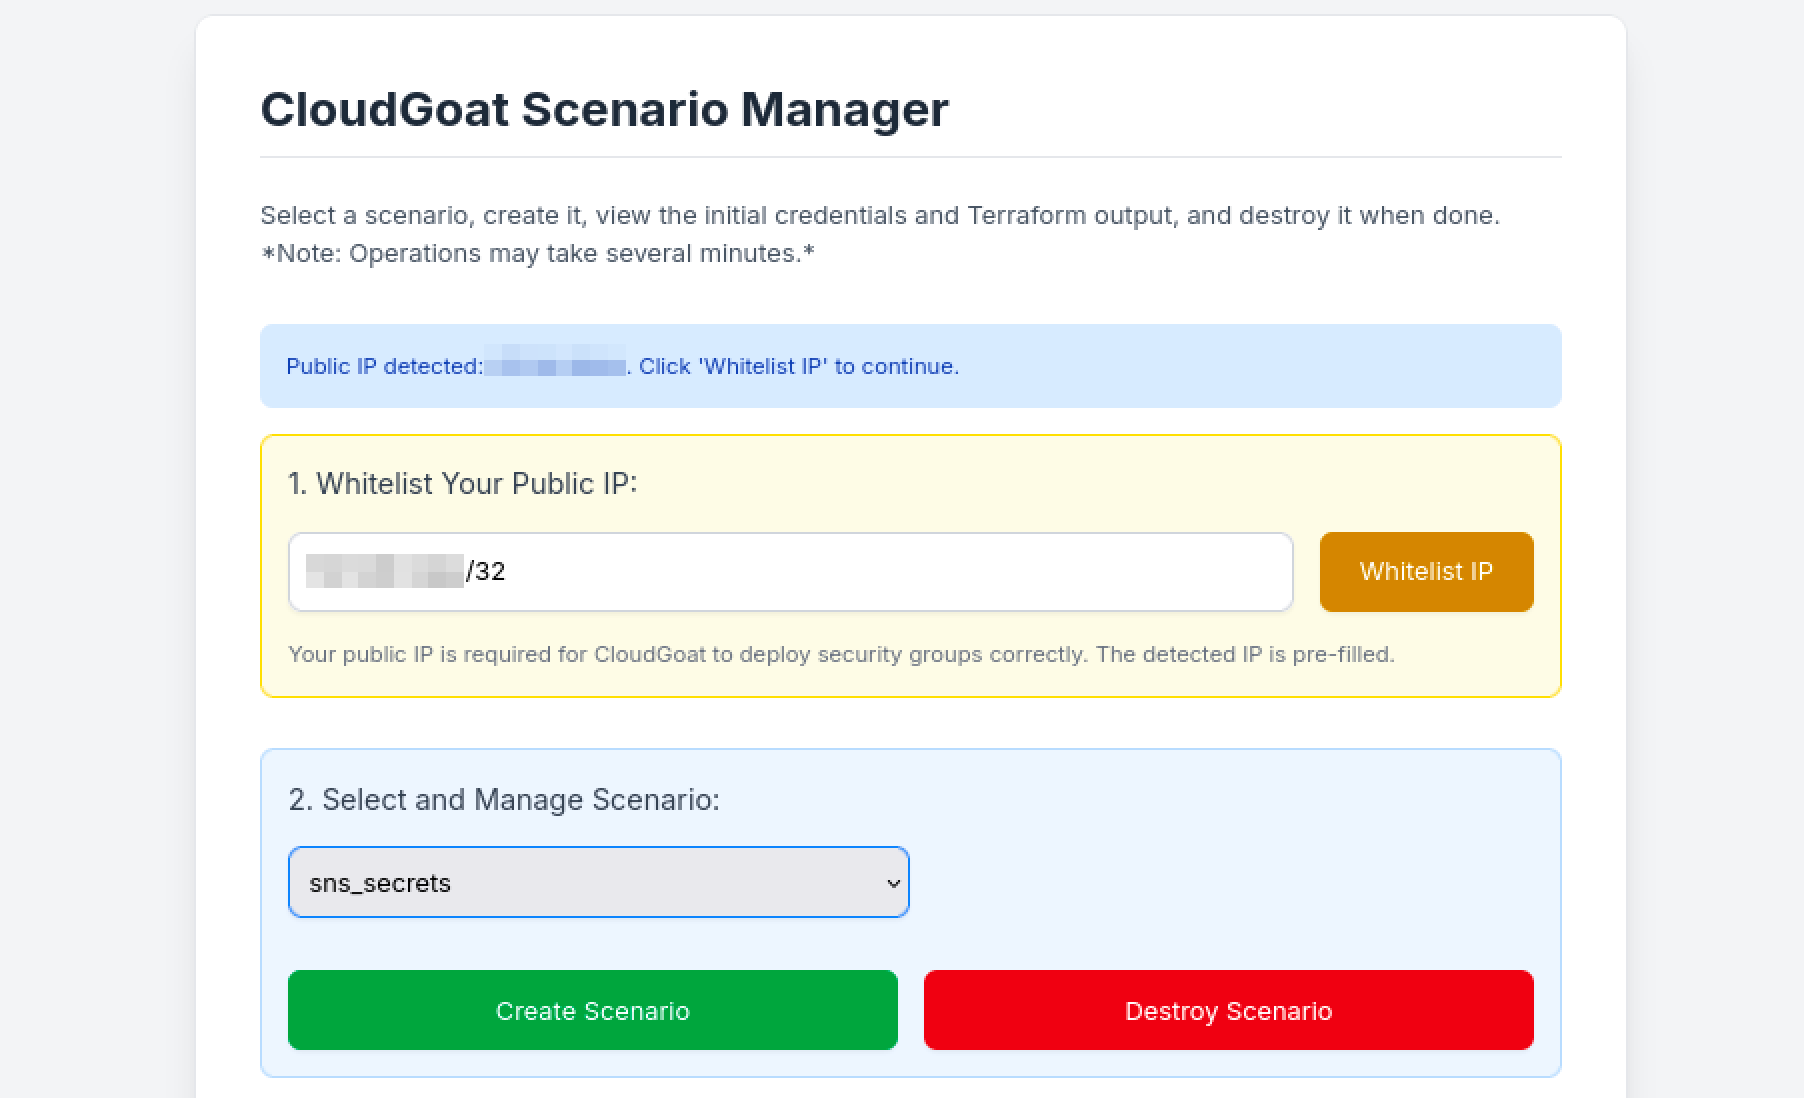Viewport: 1804px width, 1098px height.
Task: Expand the scenario list via chevron arrow
Action: click(x=893, y=883)
